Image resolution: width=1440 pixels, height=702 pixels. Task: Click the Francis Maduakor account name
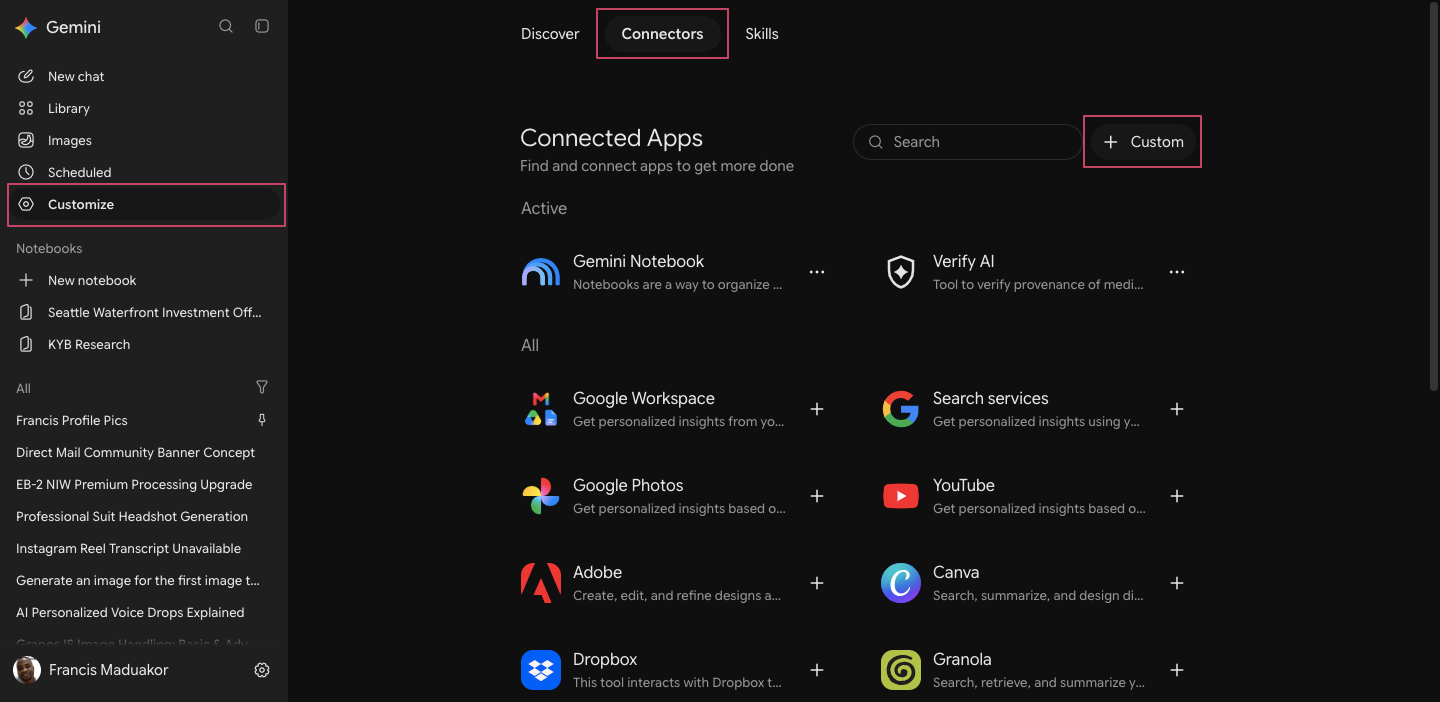click(x=108, y=670)
